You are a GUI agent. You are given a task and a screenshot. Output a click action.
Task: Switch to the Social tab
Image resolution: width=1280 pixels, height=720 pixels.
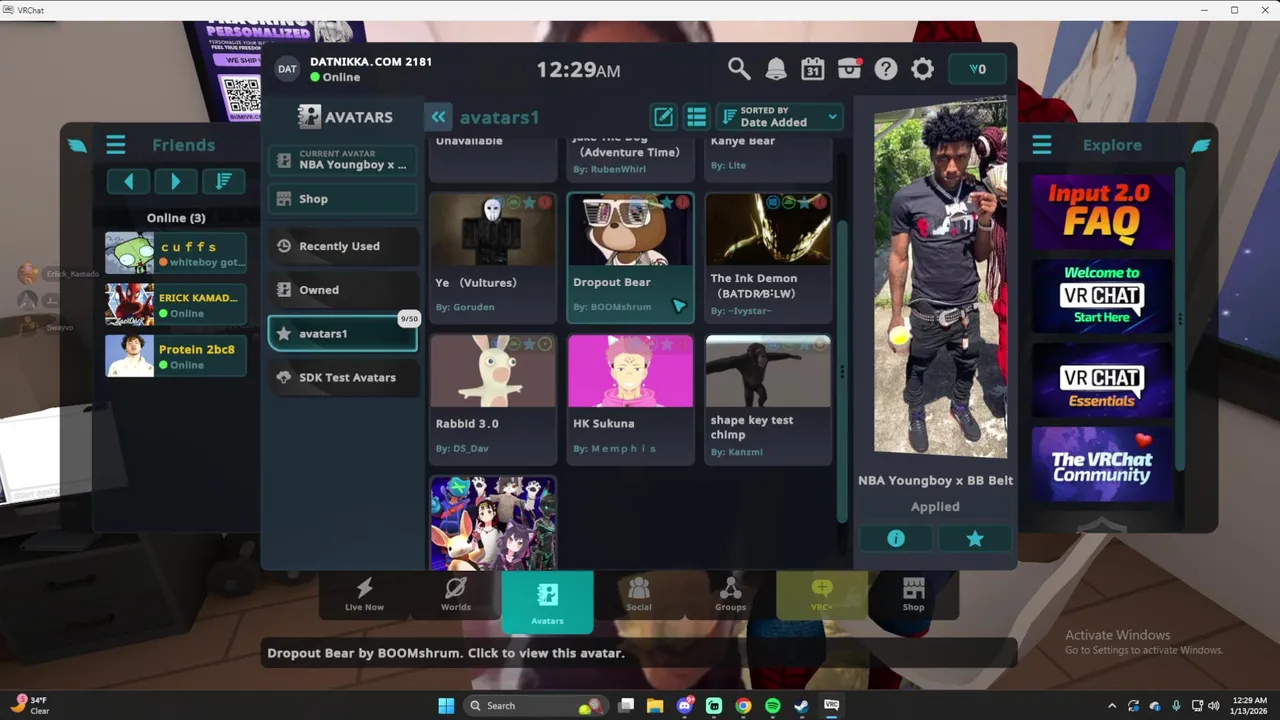pos(639,594)
